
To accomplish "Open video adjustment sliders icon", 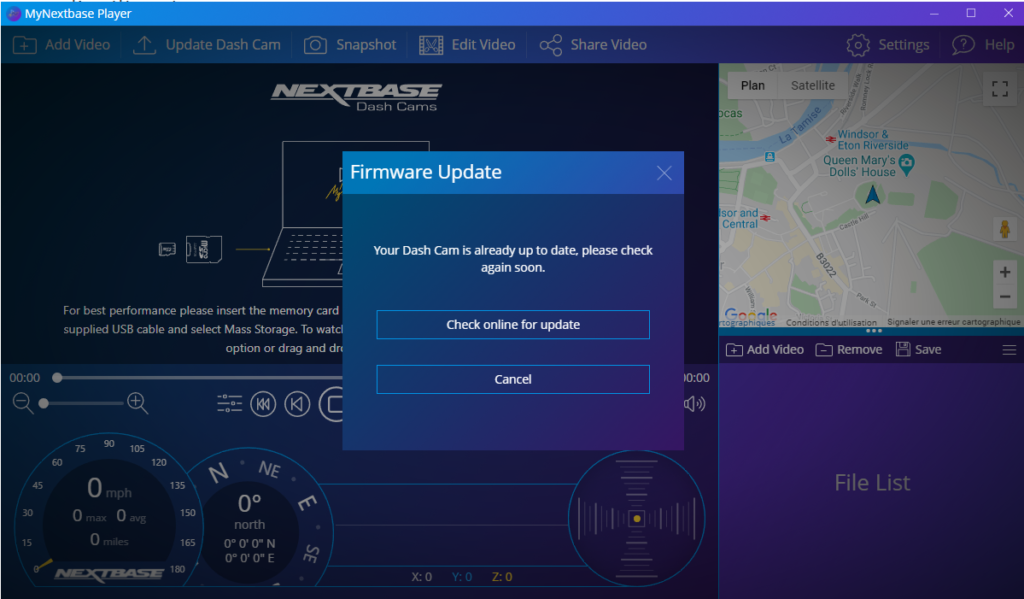I will (229, 404).
